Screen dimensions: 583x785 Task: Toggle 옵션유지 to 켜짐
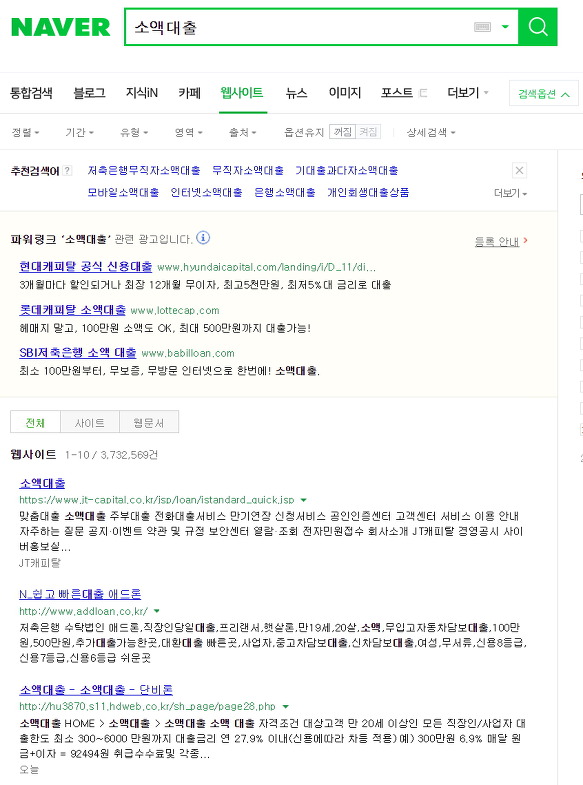(x=368, y=132)
